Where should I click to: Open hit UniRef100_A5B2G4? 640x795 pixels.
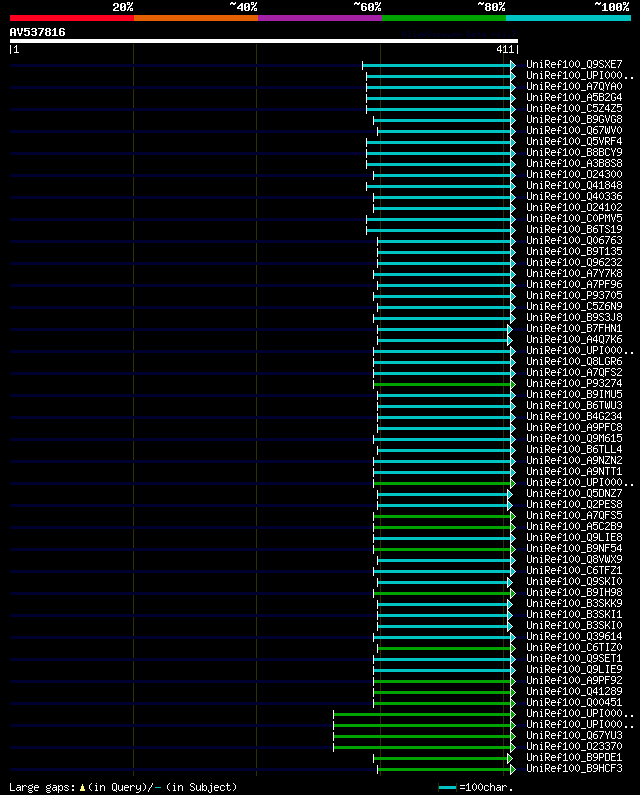[x=574, y=97]
